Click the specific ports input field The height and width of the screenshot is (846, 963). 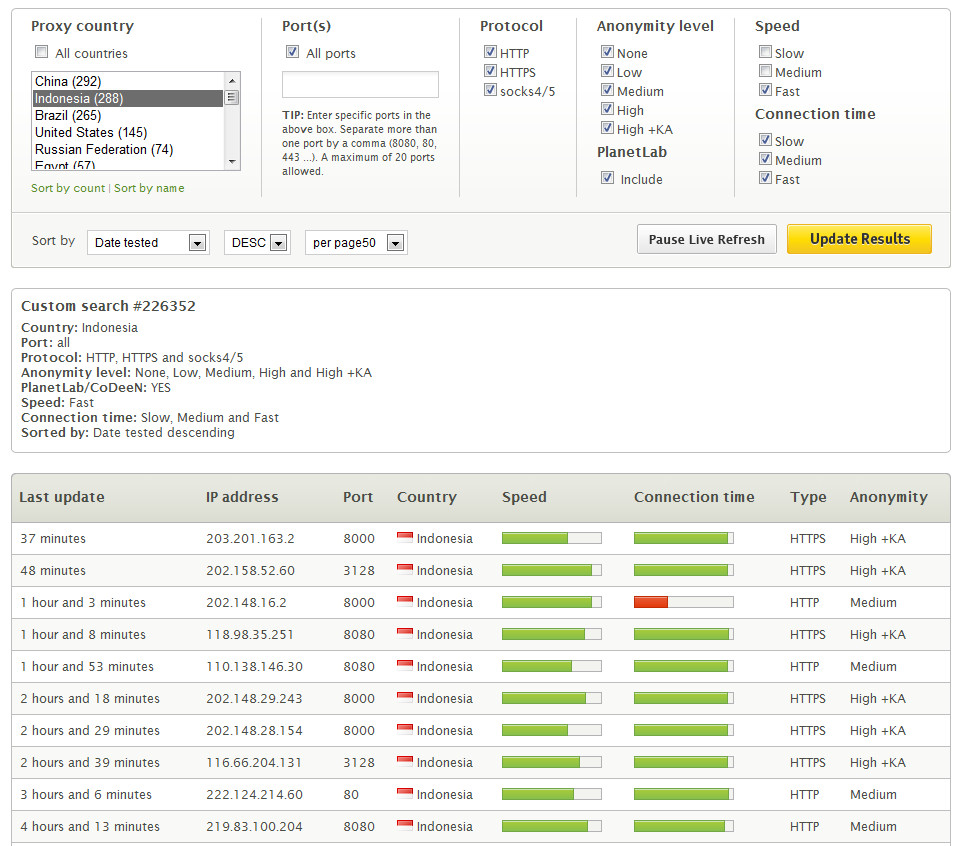[x=360, y=84]
